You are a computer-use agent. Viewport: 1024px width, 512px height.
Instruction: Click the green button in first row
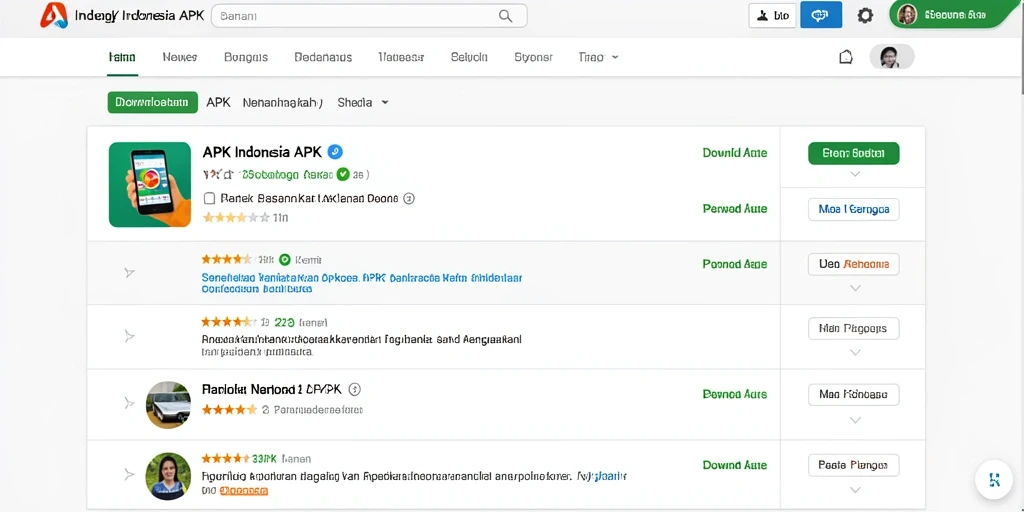pyautogui.click(x=854, y=153)
